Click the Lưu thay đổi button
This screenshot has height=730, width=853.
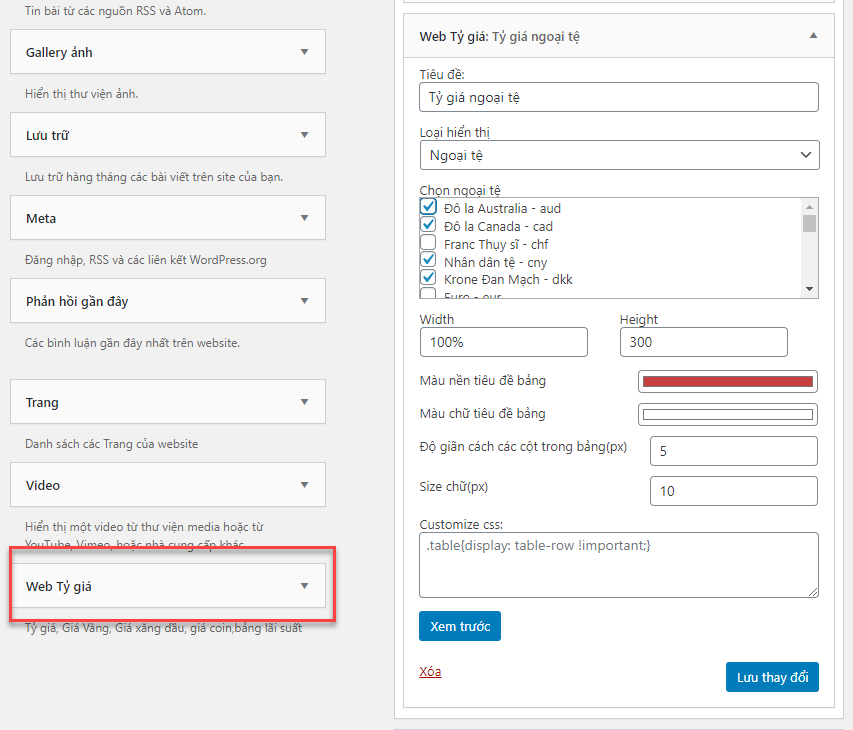[772, 677]
